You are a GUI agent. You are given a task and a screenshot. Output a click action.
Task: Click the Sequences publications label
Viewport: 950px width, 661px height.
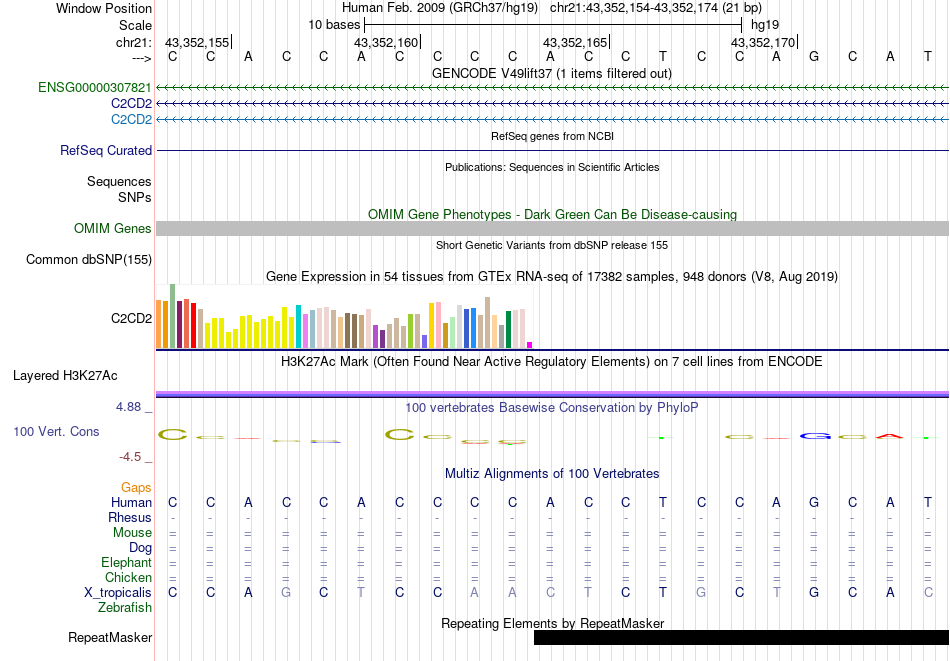(119, 182)
